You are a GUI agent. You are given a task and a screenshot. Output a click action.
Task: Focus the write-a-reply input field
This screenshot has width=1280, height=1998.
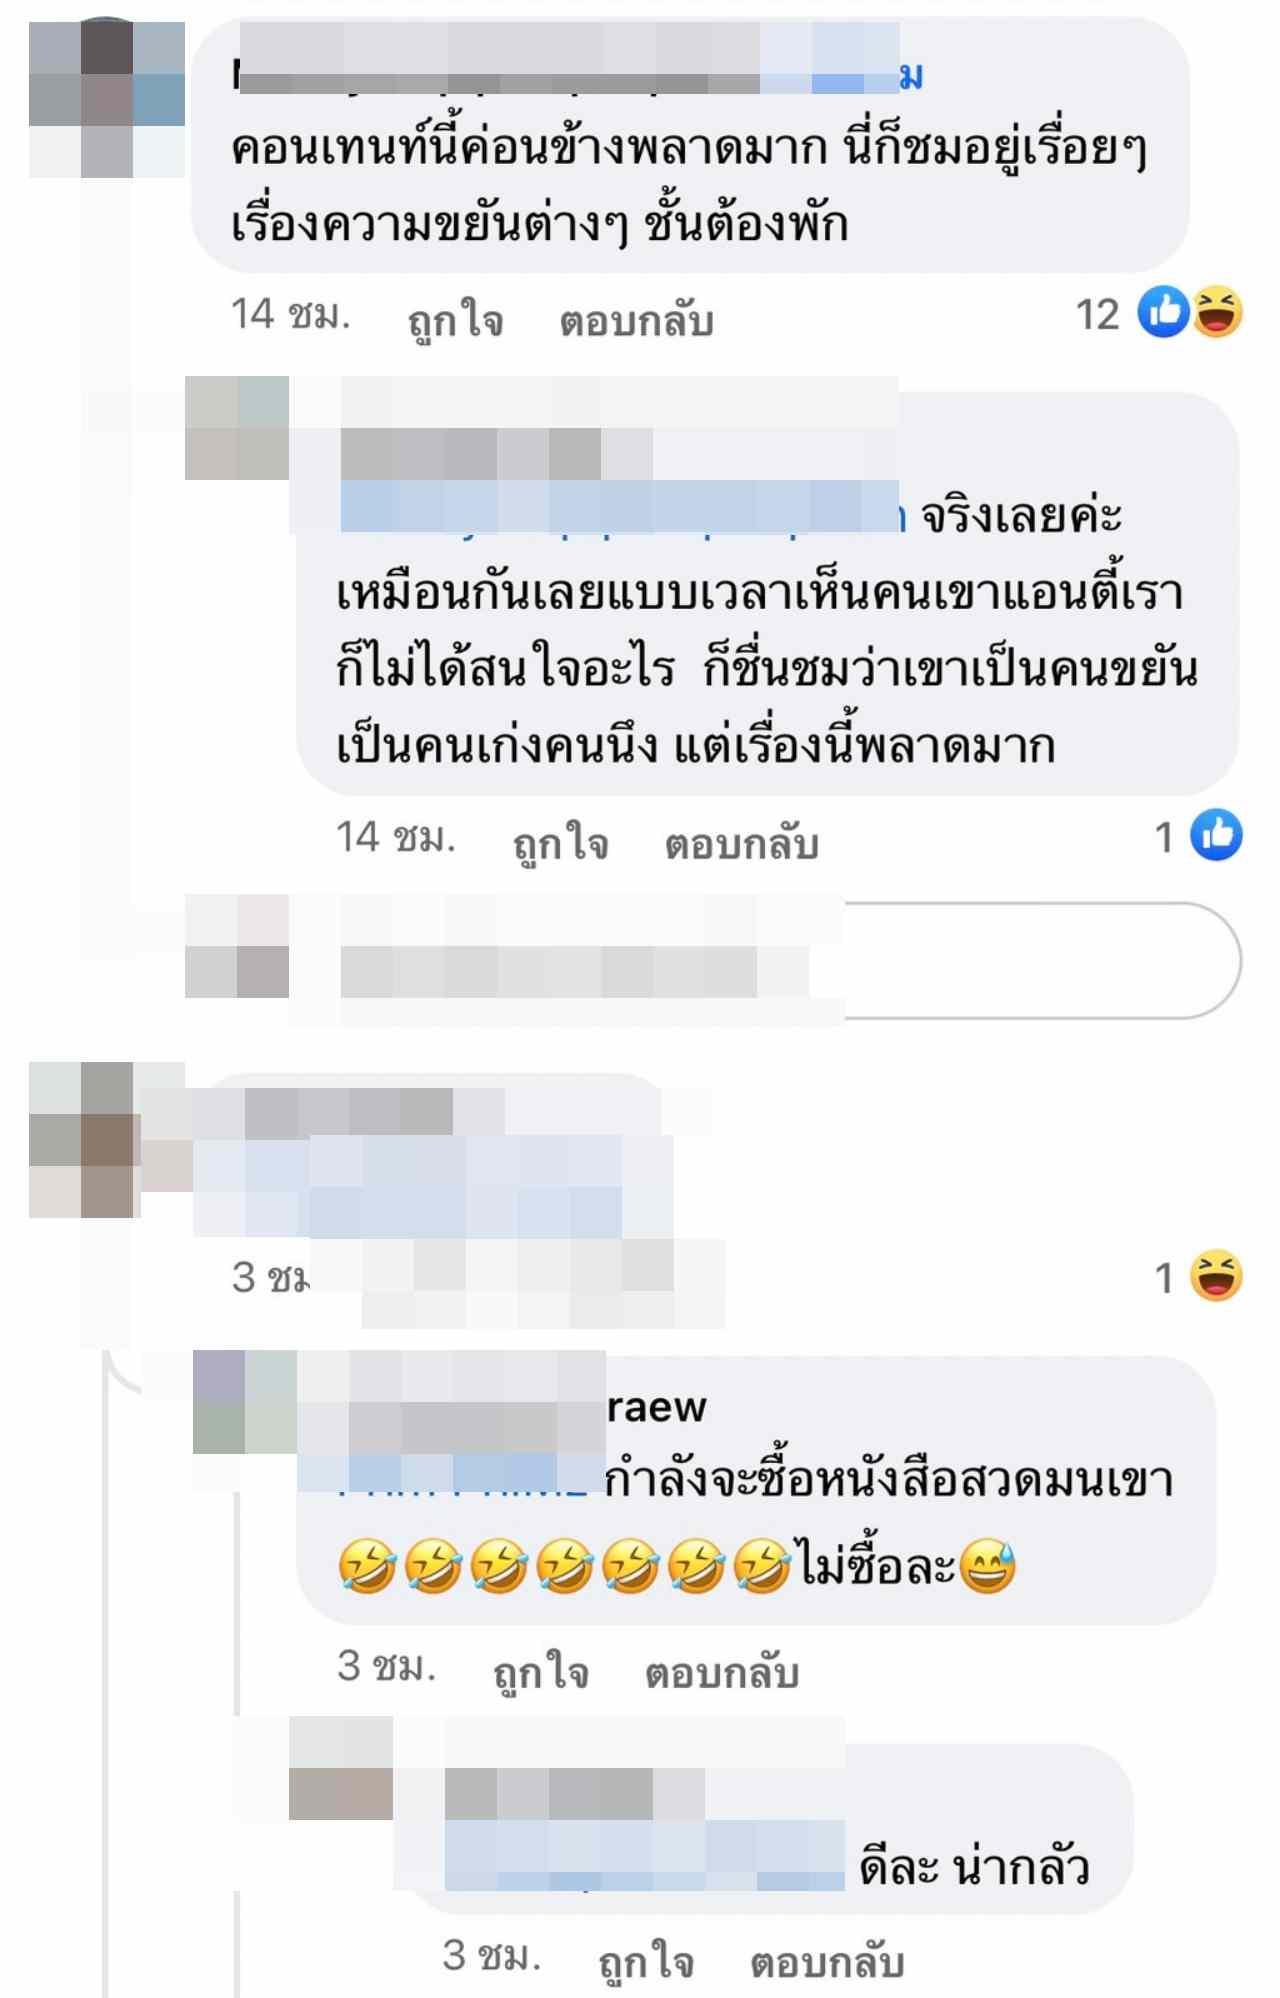765,961
